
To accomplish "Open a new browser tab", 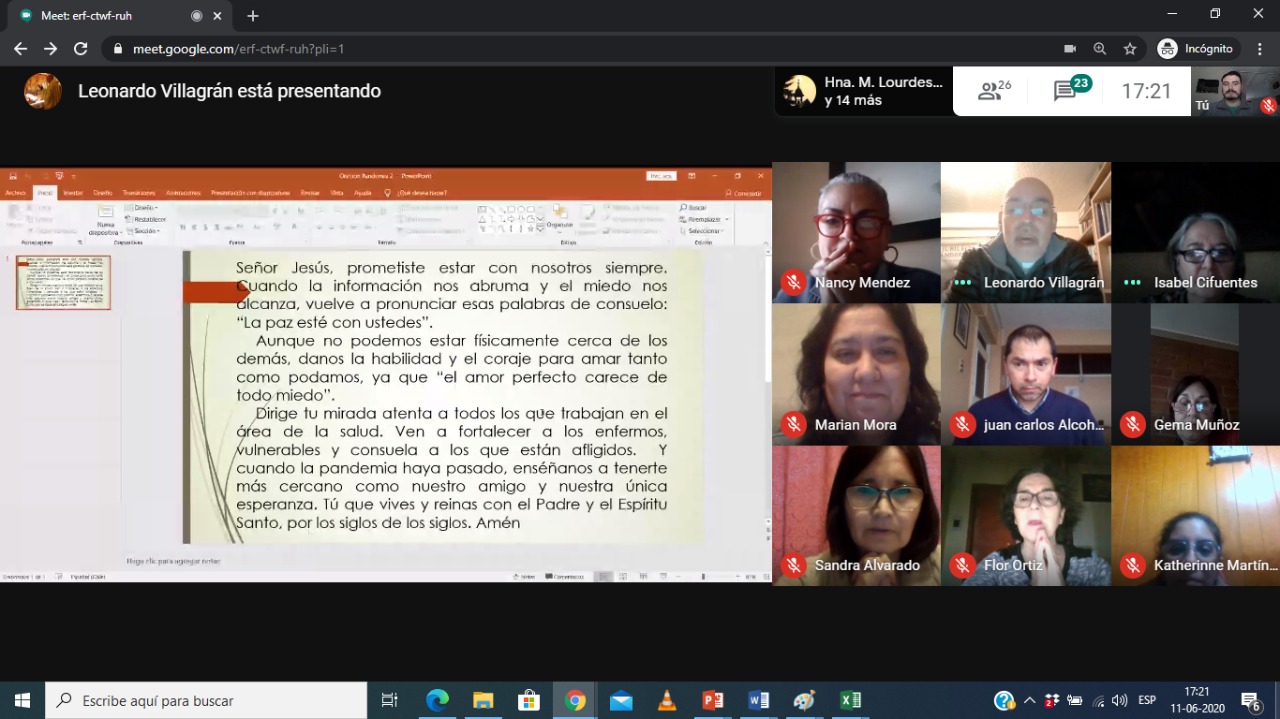I will coord(253,16).
